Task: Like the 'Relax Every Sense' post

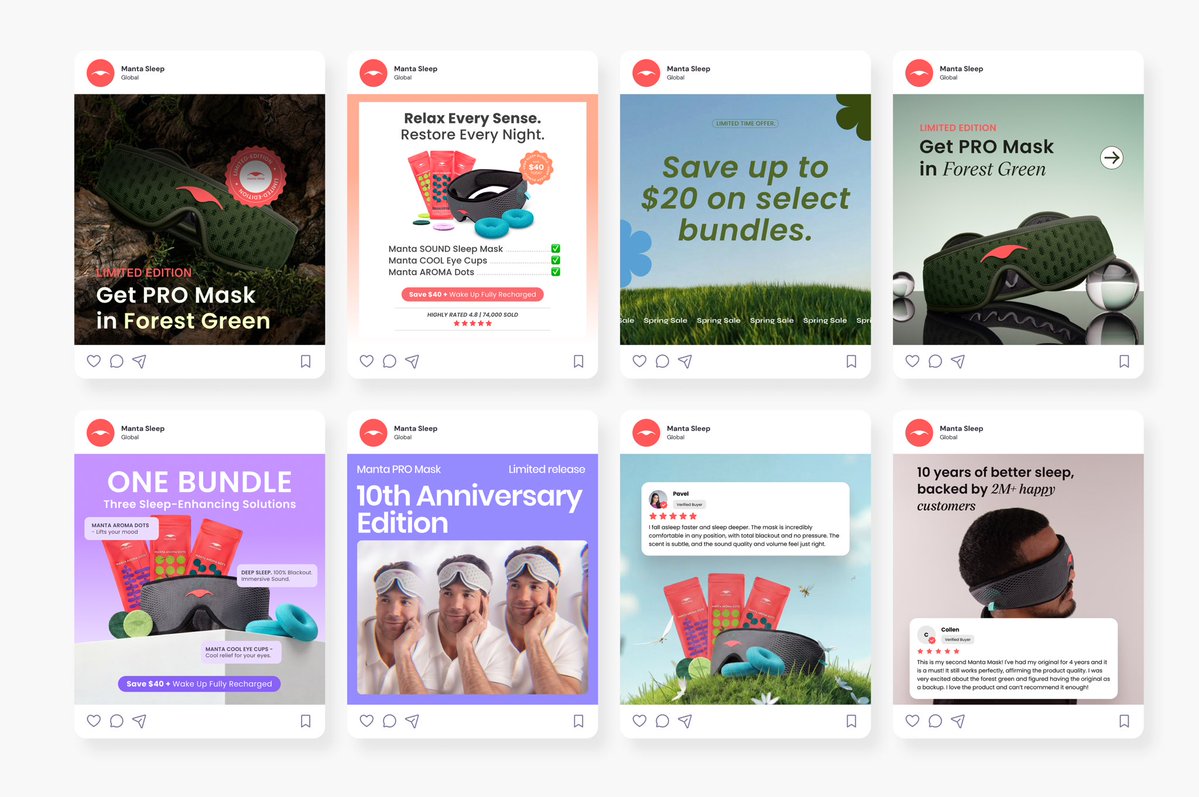Action: [x=366, y=361]
